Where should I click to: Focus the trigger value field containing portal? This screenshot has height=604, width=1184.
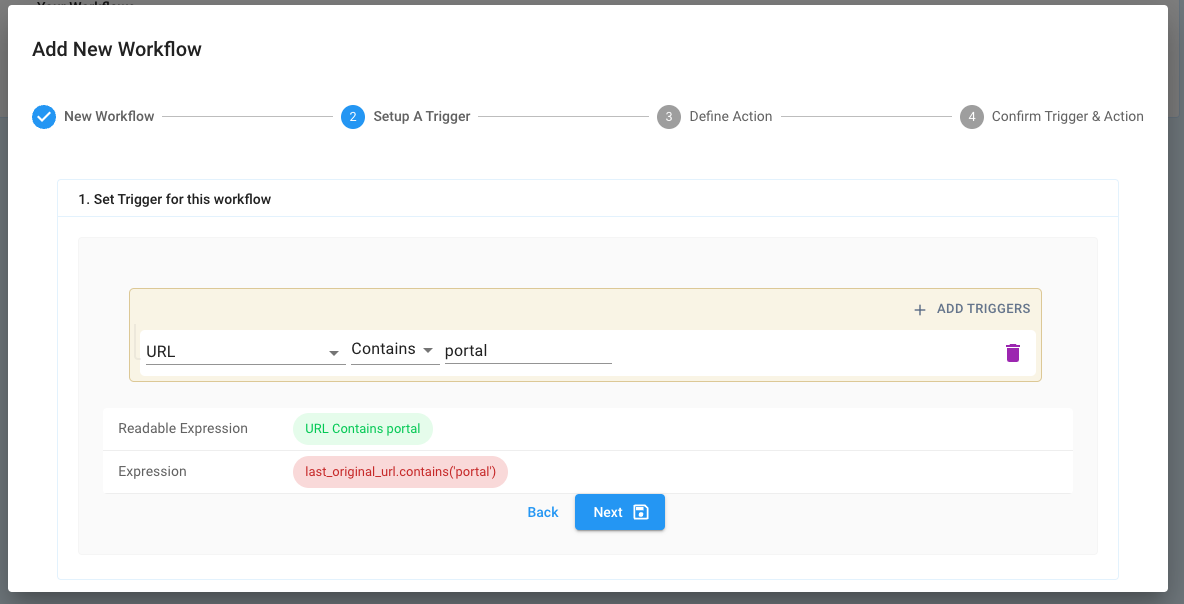527,351
